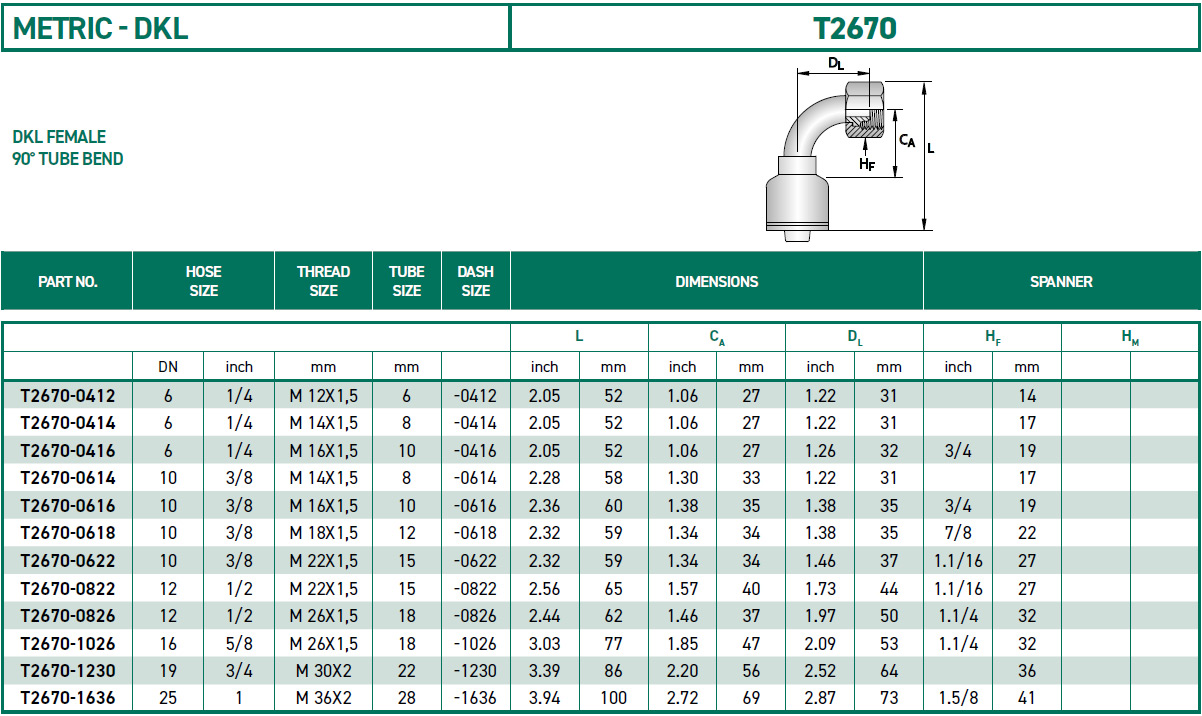Select part number T2670-0416
Image resolution: width=1202 pixels, height=716 pixels.
pyautogui.click(x=67, y=451)
